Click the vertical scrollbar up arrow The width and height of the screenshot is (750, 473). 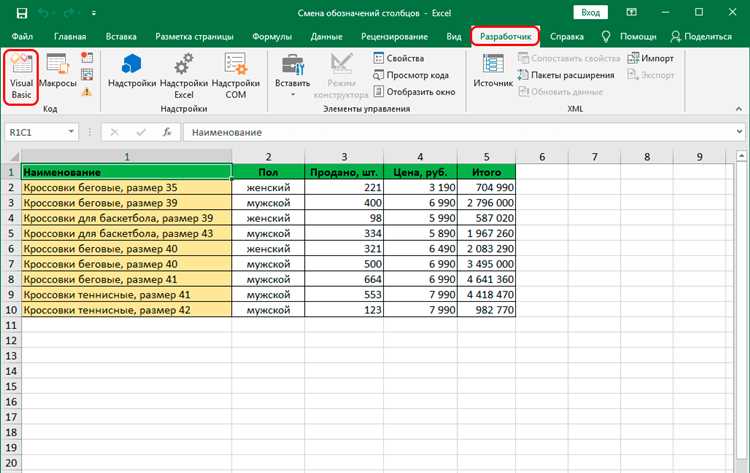pos(741,156)
